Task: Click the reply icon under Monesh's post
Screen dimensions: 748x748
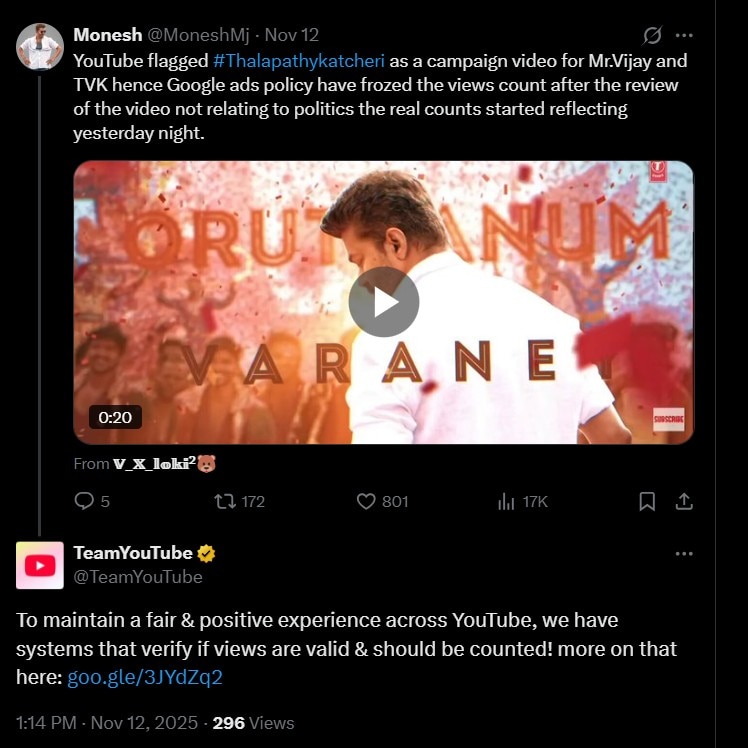Action: pyautogui.click(x=85, y=501)
